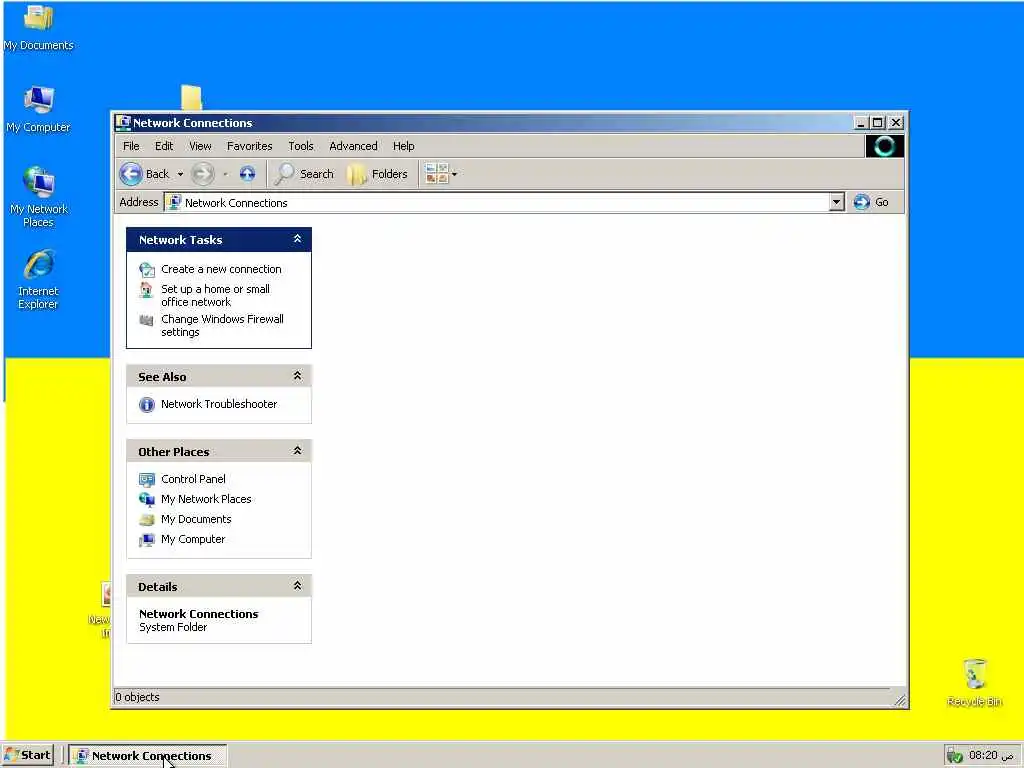Maximize the Network Connections window
1024x768 pixels.
tap(878, 123)
